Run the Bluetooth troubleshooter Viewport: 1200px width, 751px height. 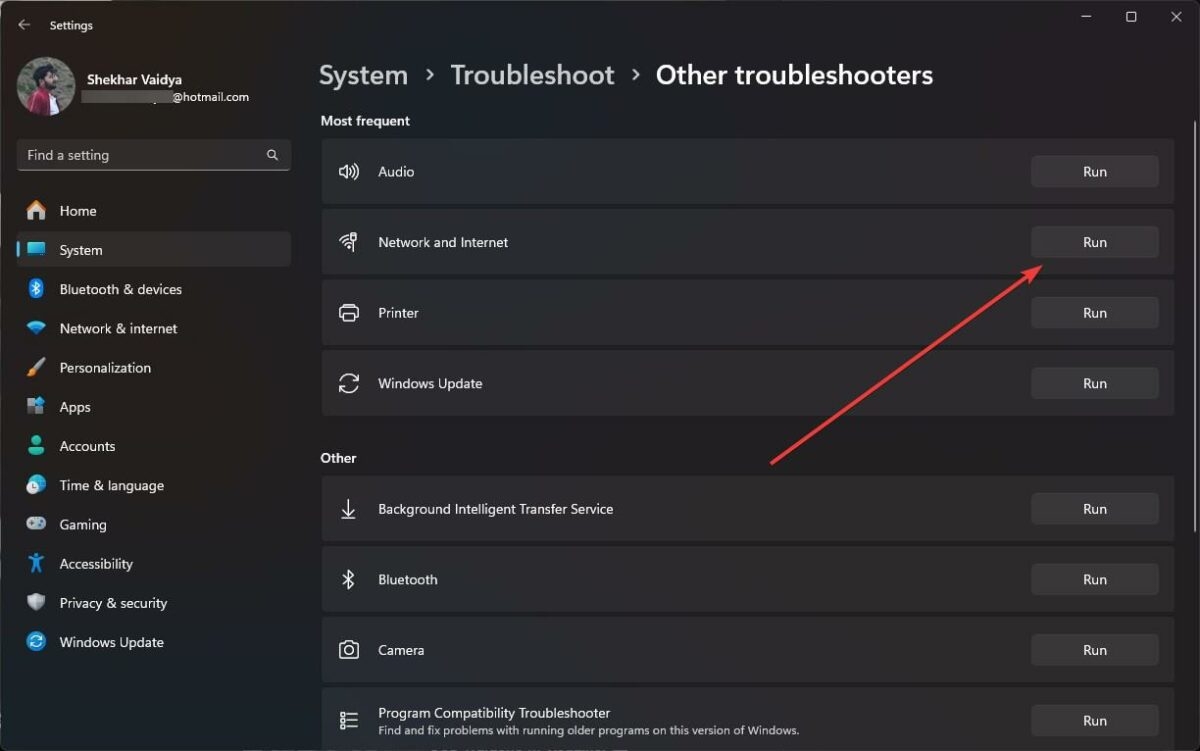[x=1094, y=580]
